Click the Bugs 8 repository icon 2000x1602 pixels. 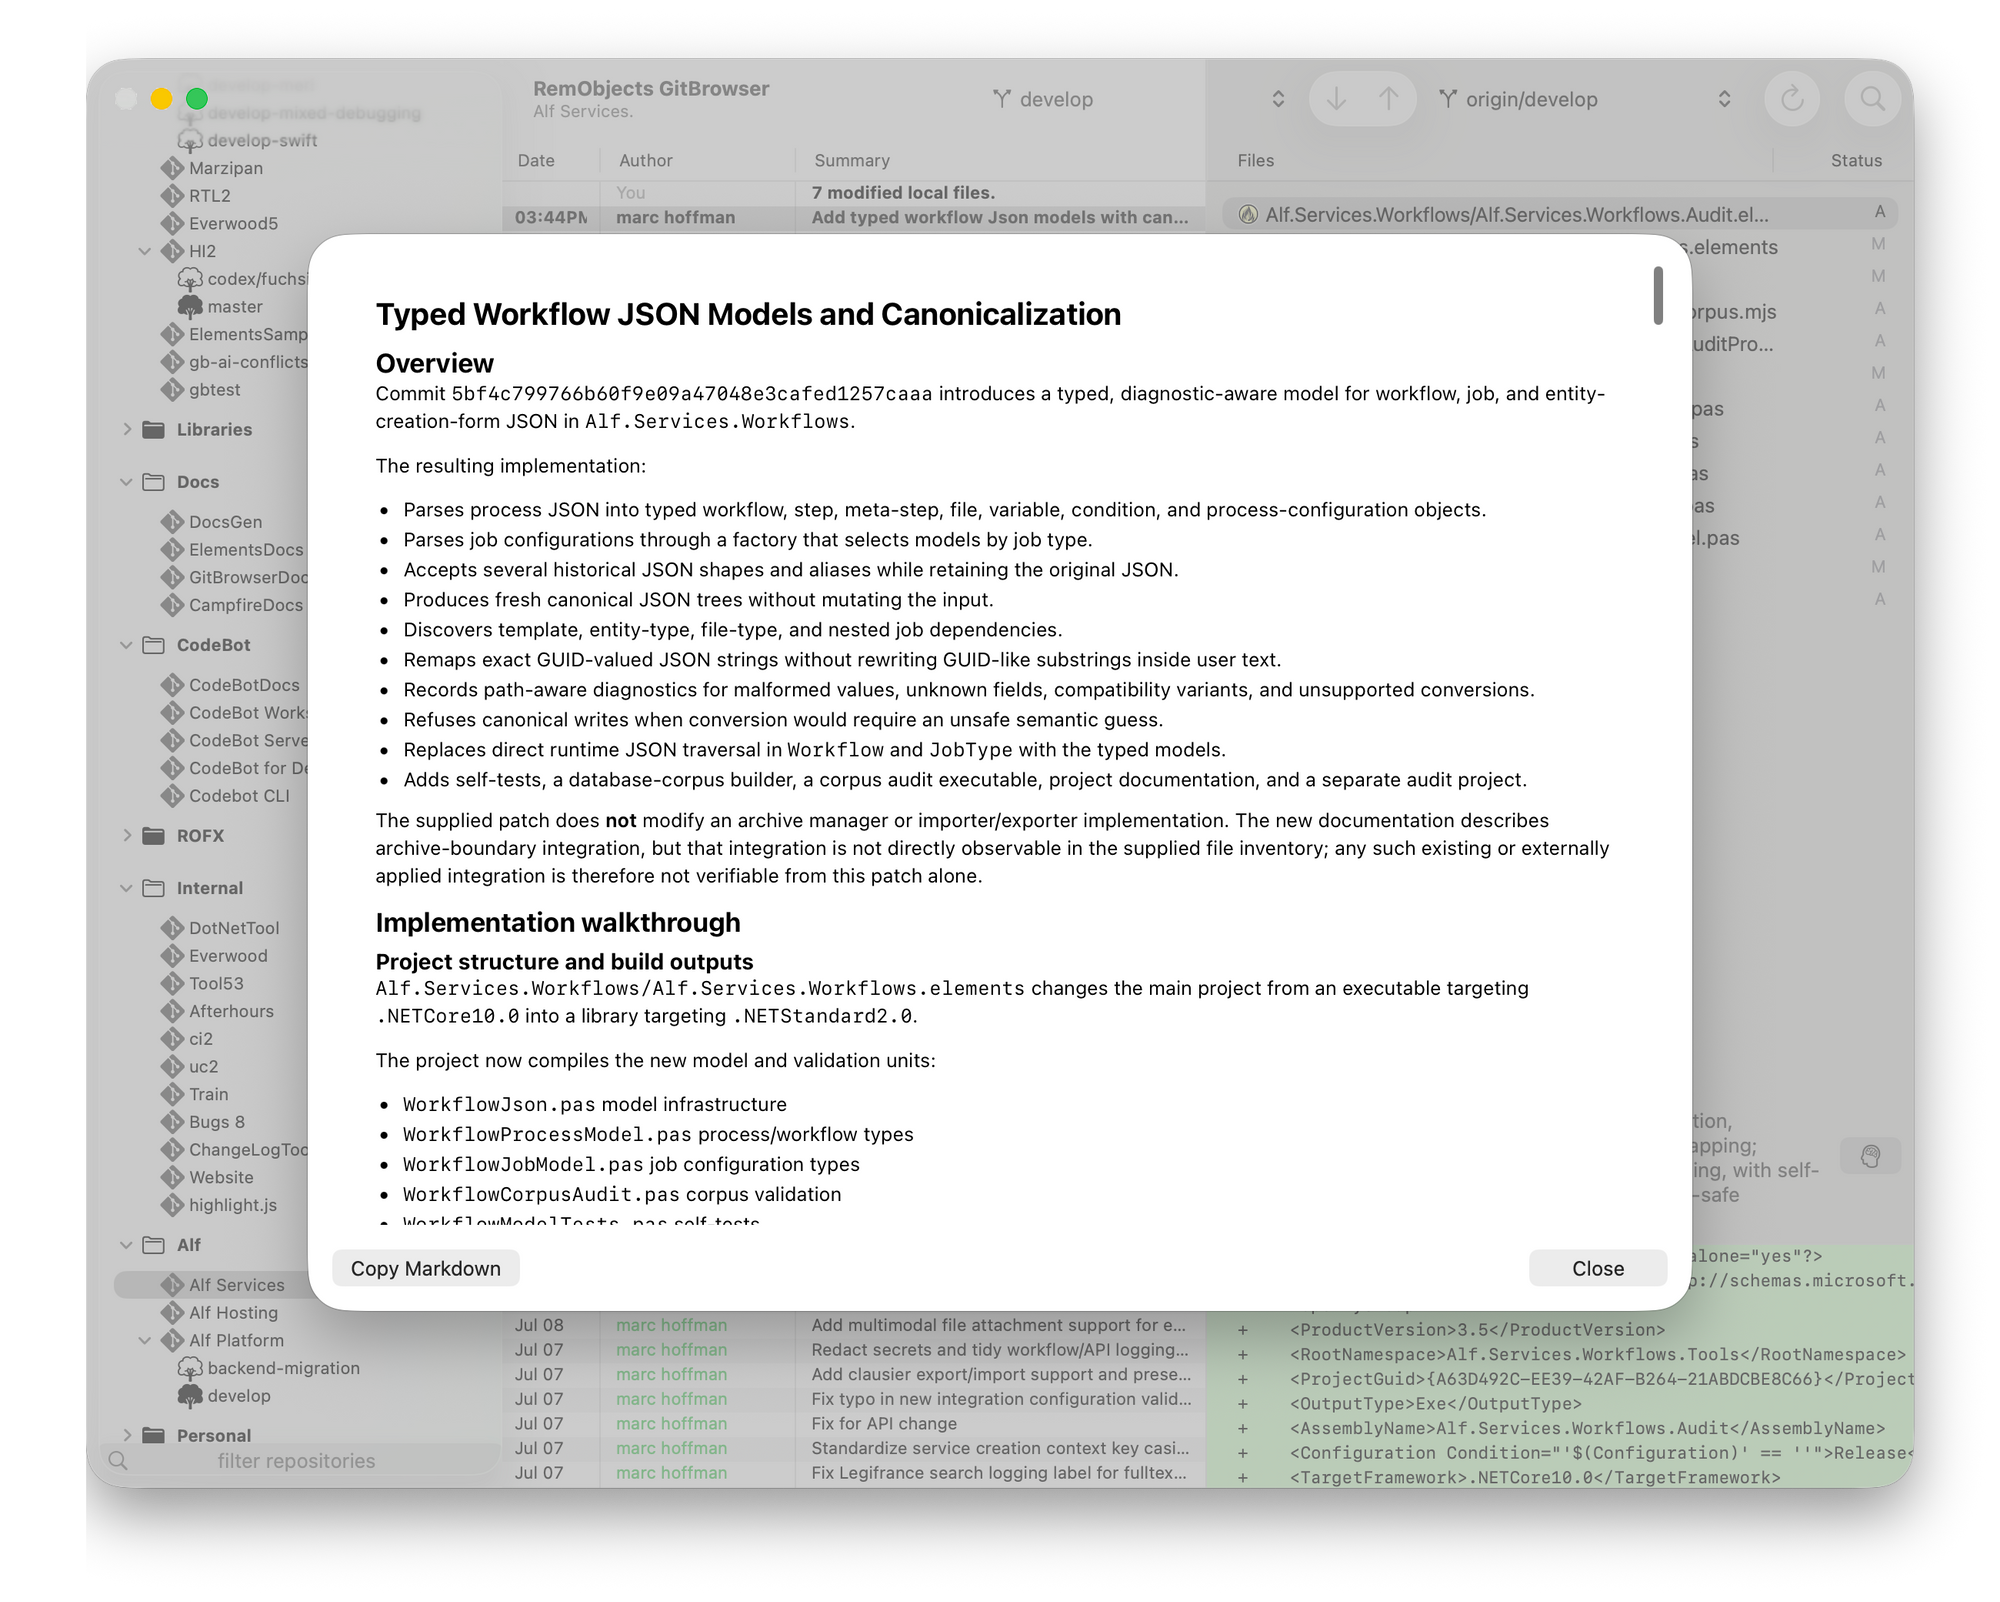coord(172,1122)
